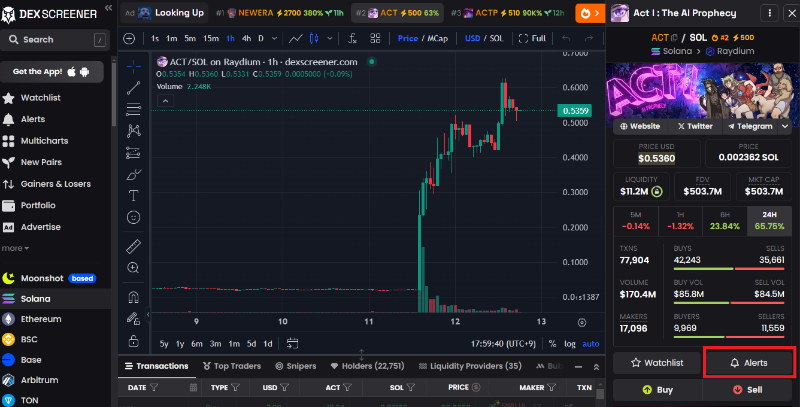Toggle lock all drawing tools

tap(134, 341)
